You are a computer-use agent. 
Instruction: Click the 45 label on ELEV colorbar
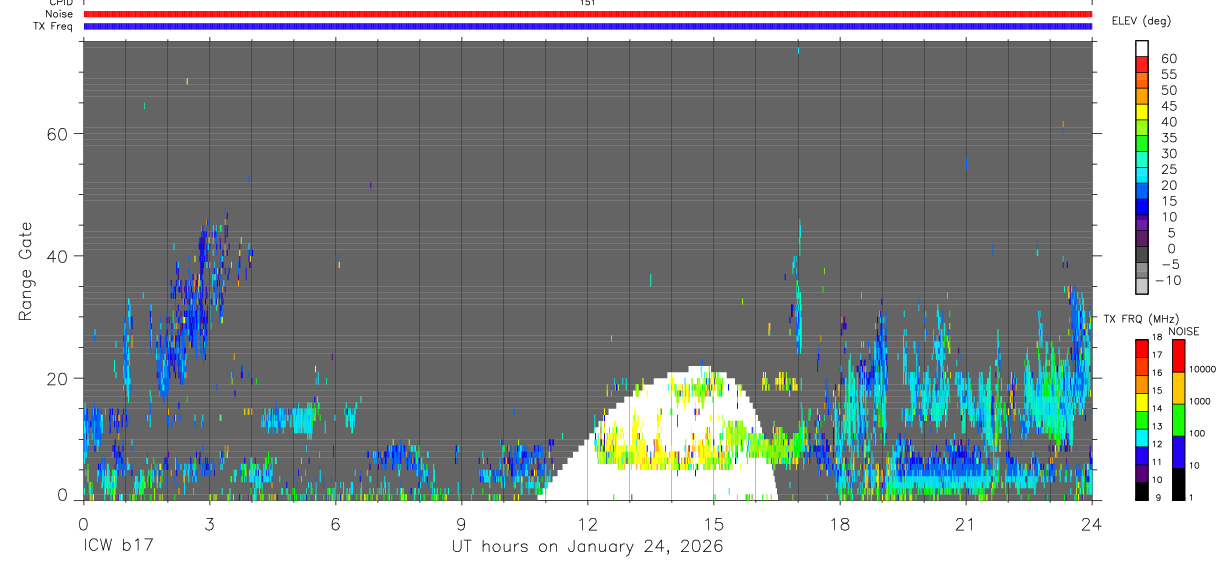click(1168, 106)
